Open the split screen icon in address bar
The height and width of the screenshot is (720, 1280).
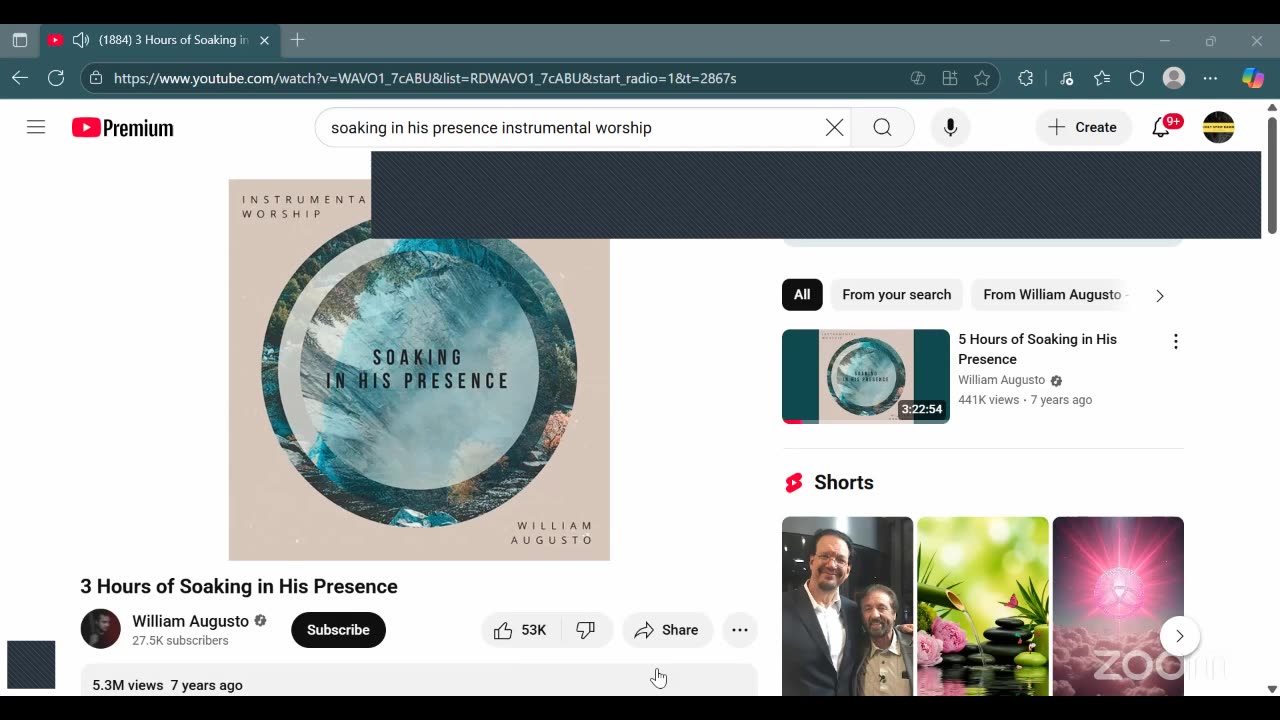tap(917, 78)
